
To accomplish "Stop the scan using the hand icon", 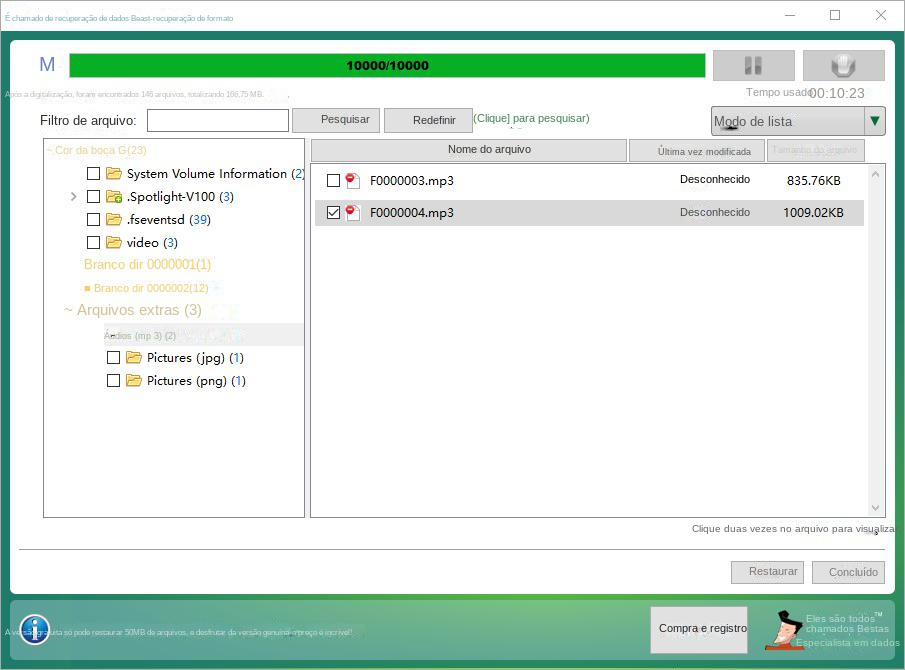I will pos(843,66).
